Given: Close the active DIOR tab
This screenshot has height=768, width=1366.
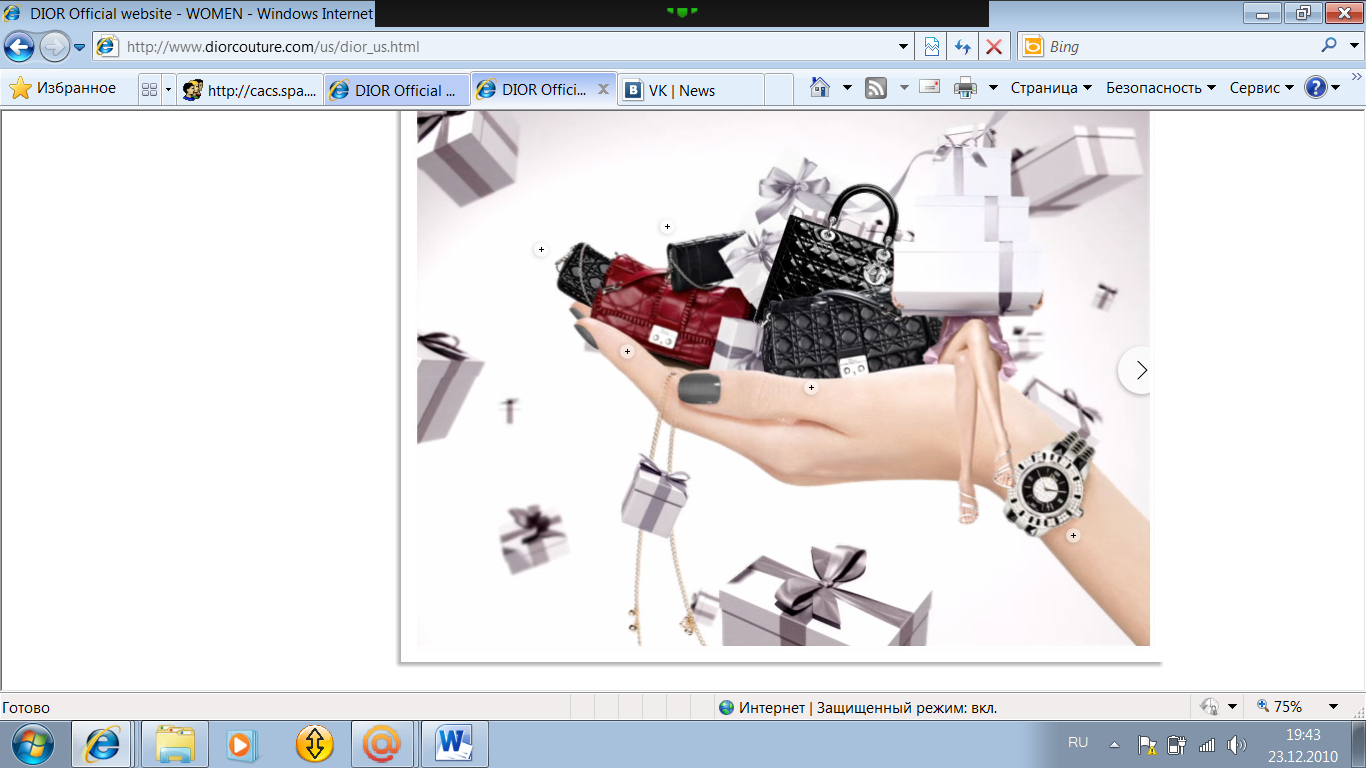Looking at the screenshot, I should point(603,89).
